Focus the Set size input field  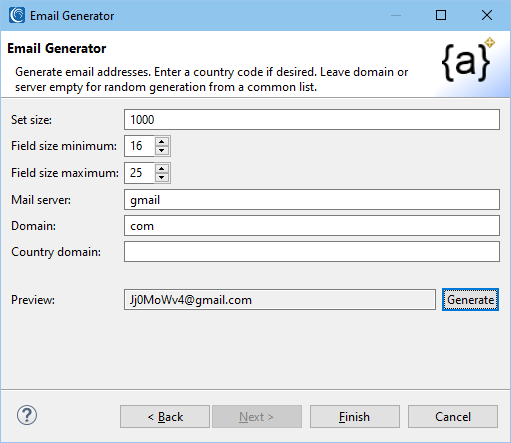[312, 119]
